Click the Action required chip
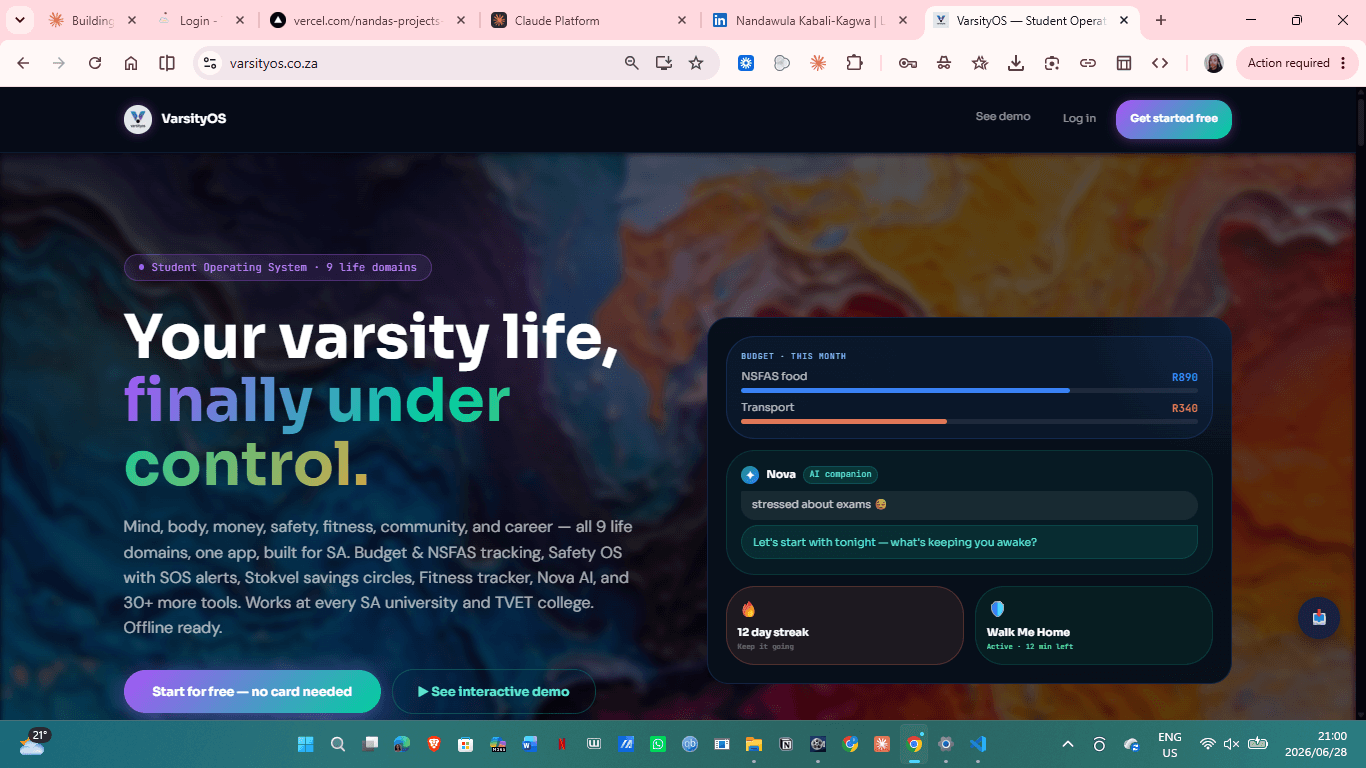The image size is (1366, 768). pos(1297,63)
